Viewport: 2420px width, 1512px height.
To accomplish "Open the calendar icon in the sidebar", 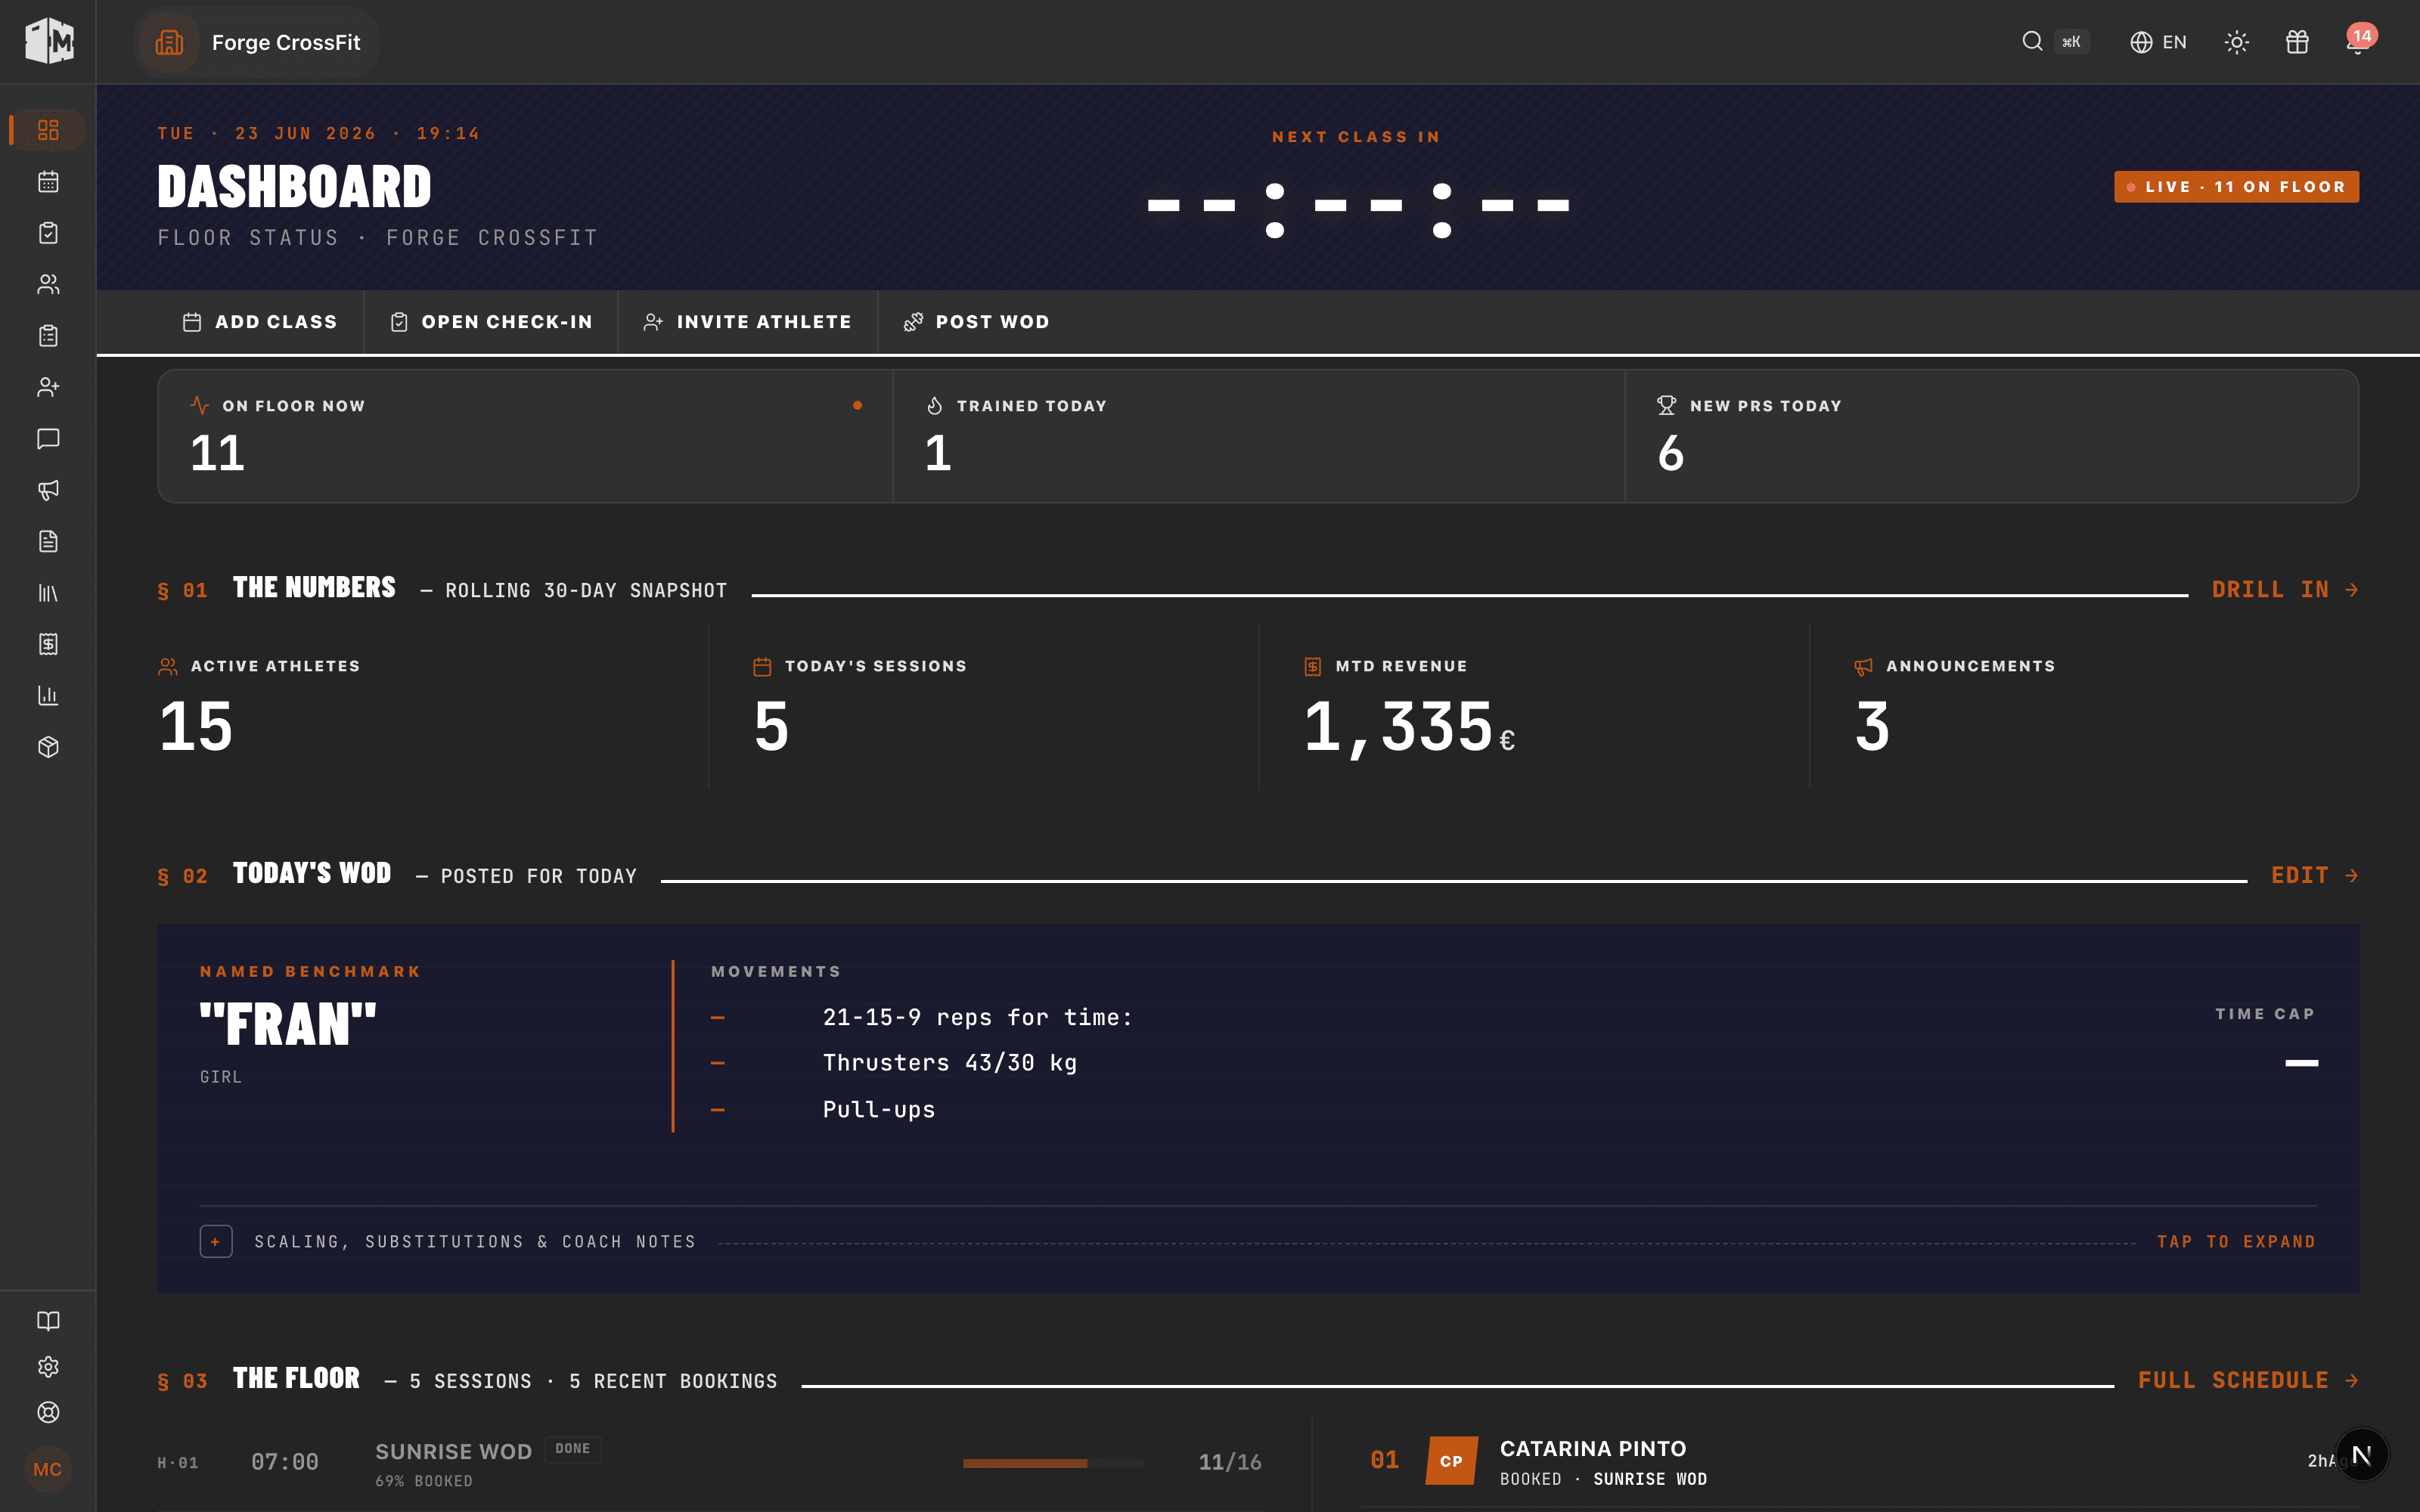I will (x=48, y=181).
